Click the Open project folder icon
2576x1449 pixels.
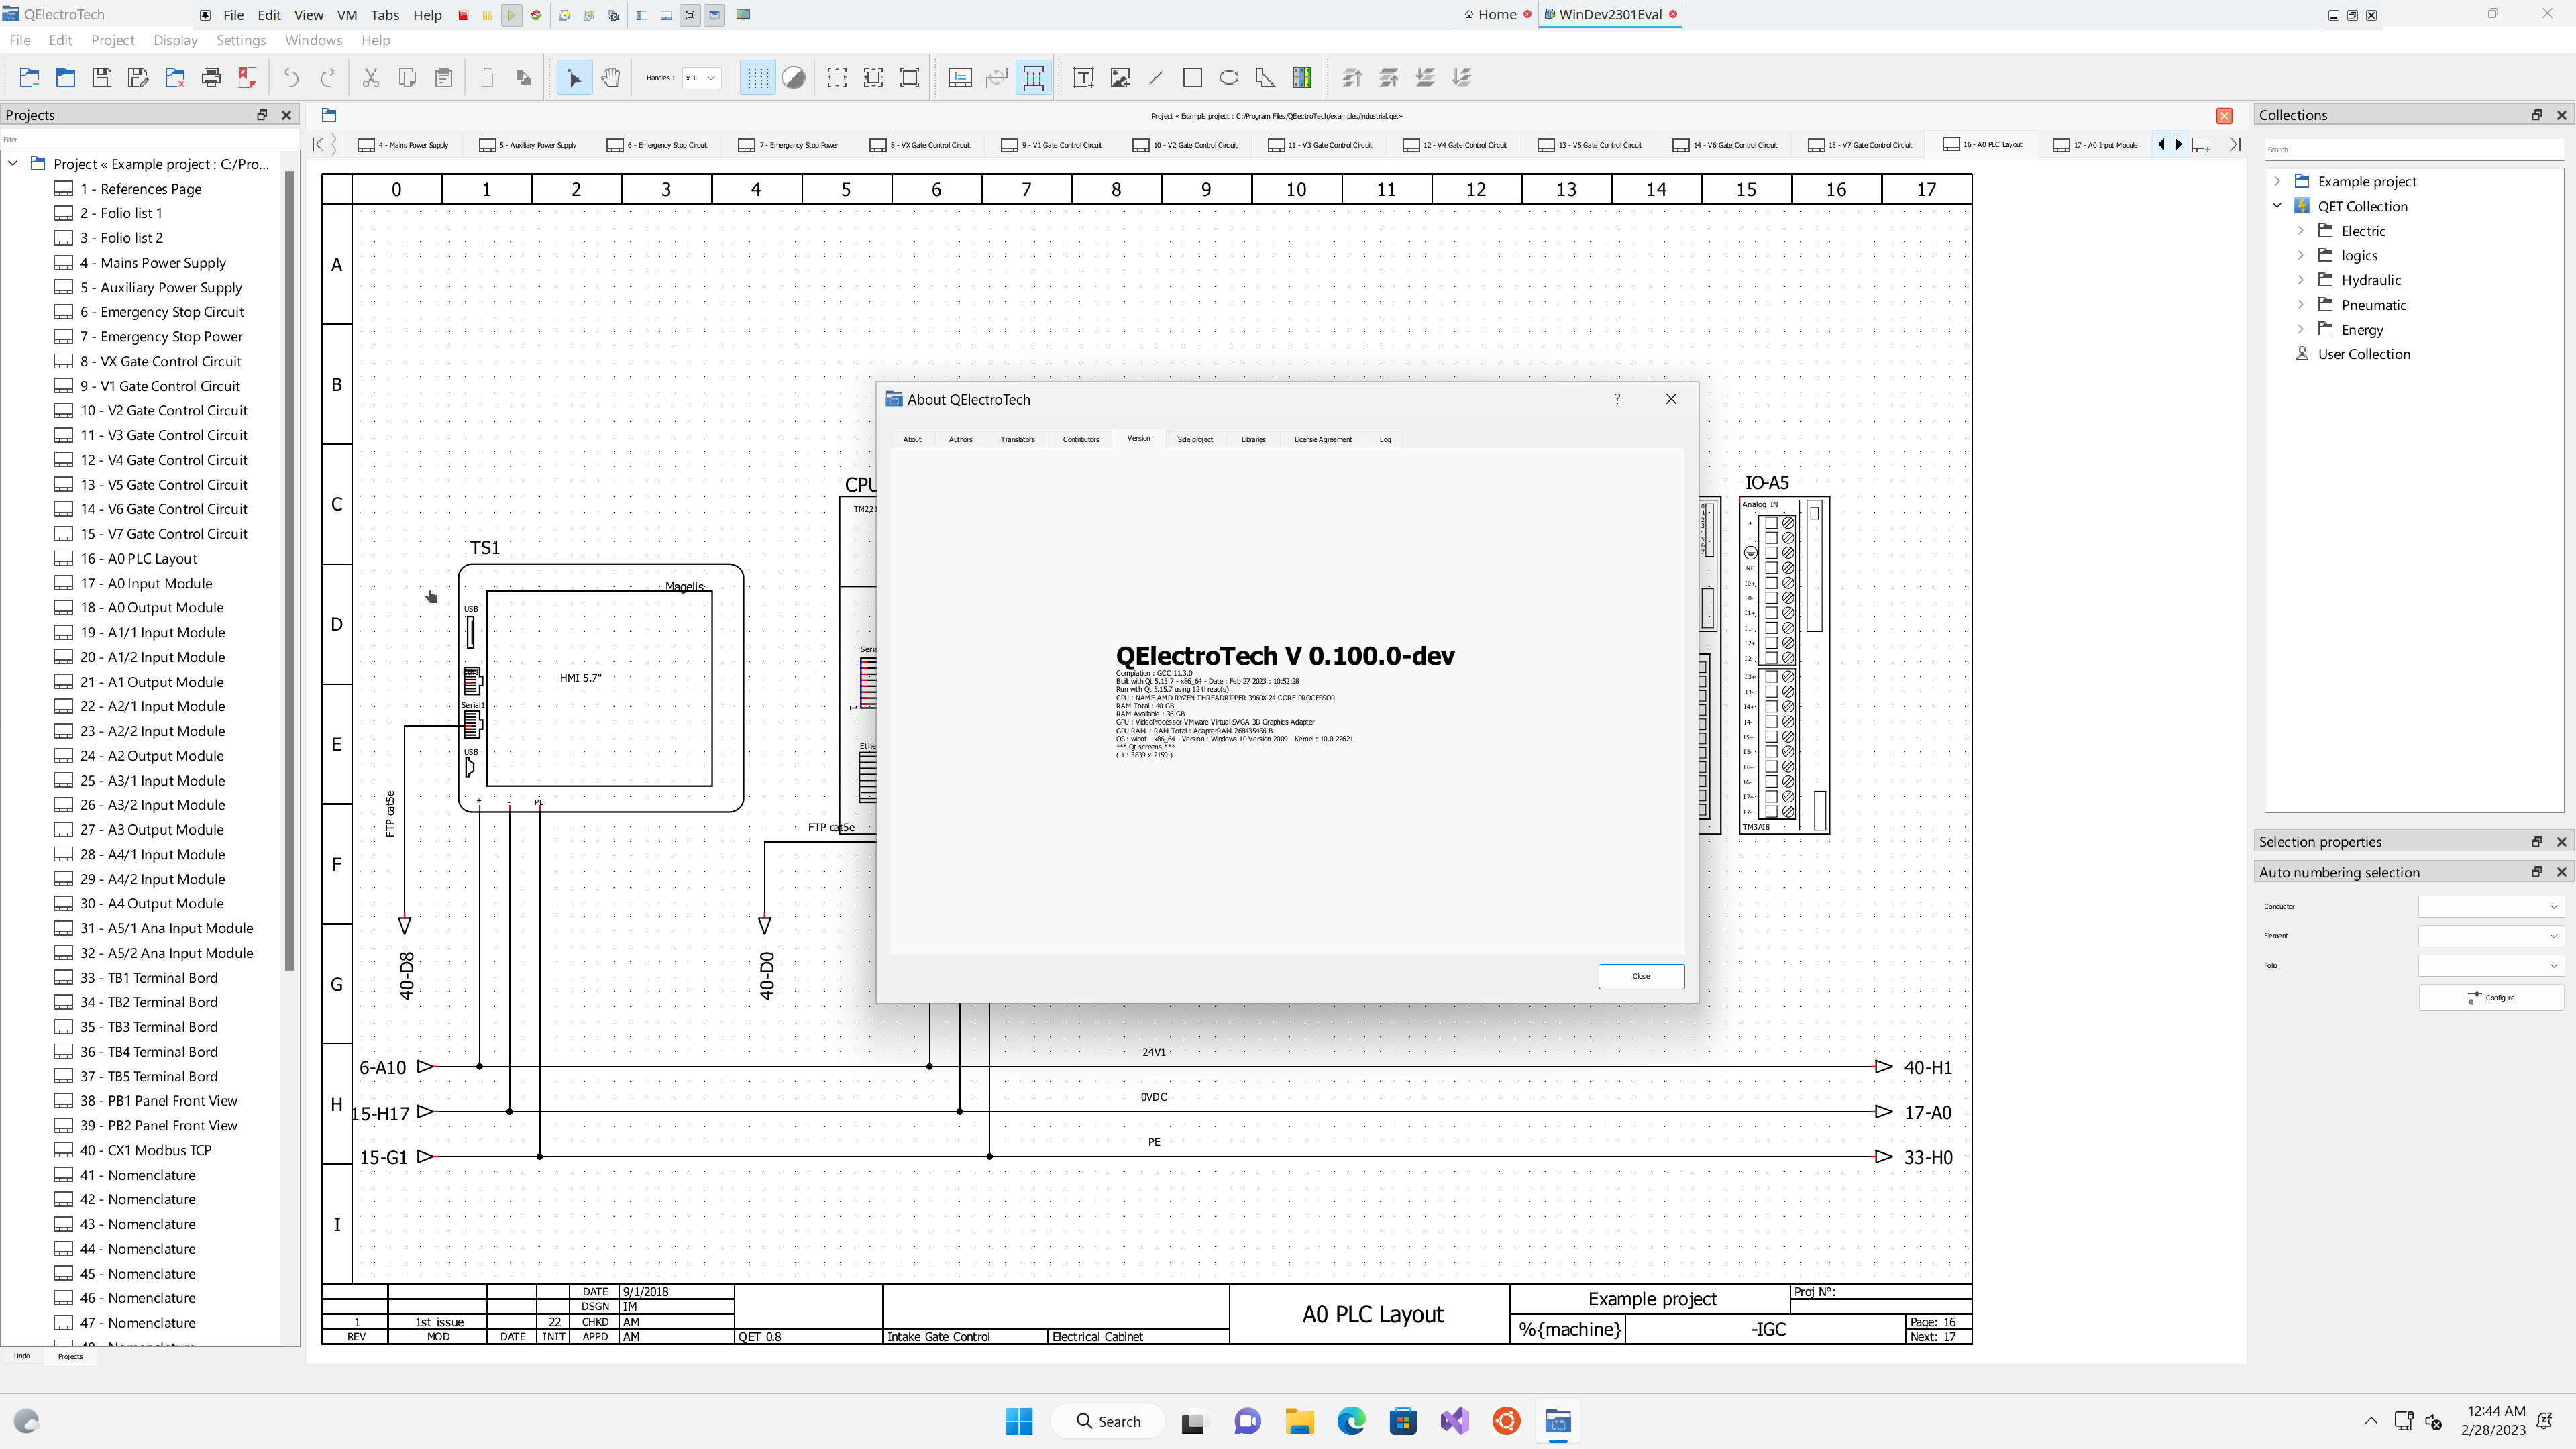coord(66,77)
